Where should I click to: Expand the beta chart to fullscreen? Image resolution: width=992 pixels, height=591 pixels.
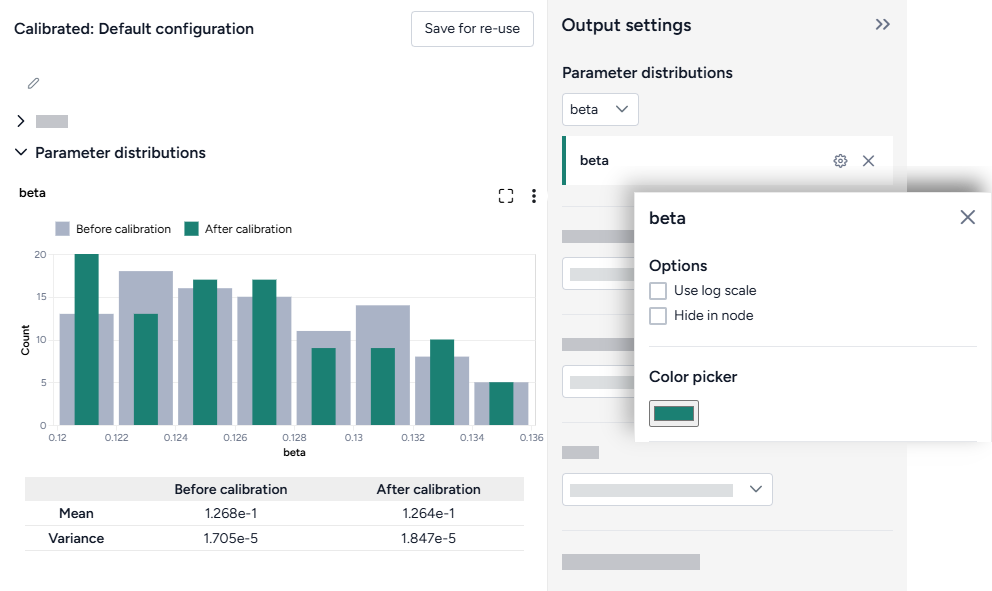[x=506, y=196]
